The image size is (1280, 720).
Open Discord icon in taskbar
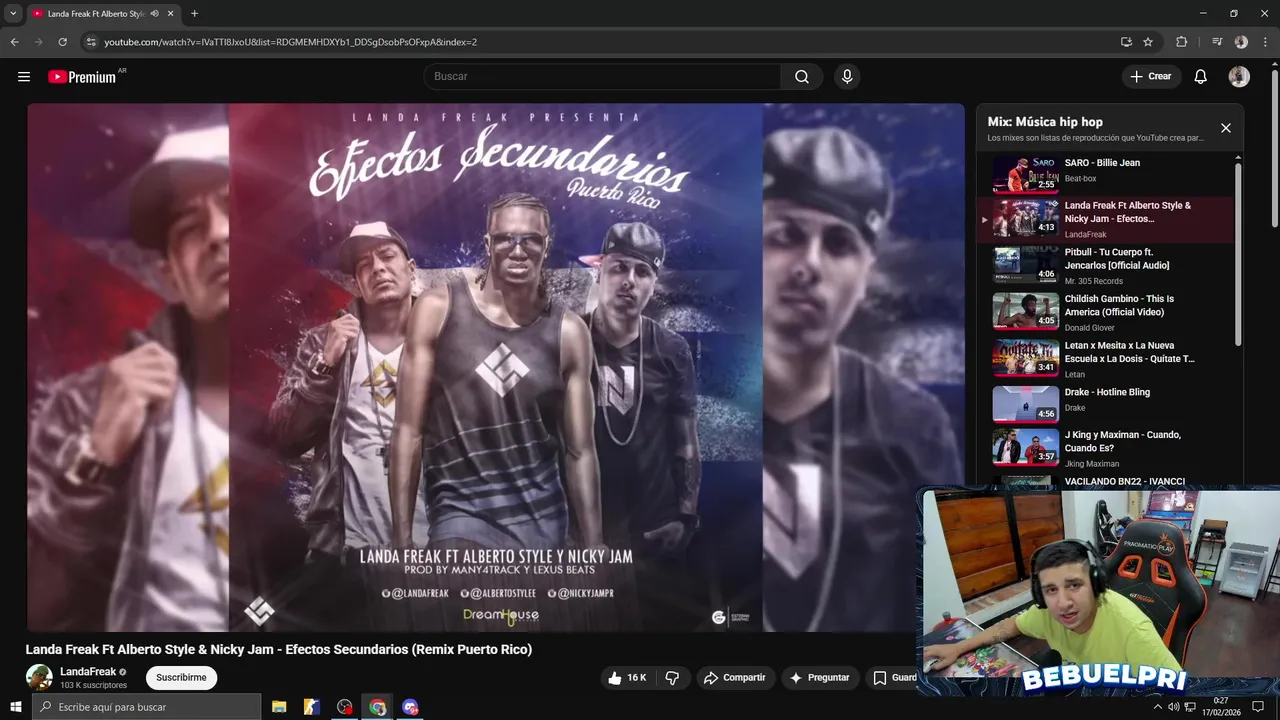[x=410, y=707]
